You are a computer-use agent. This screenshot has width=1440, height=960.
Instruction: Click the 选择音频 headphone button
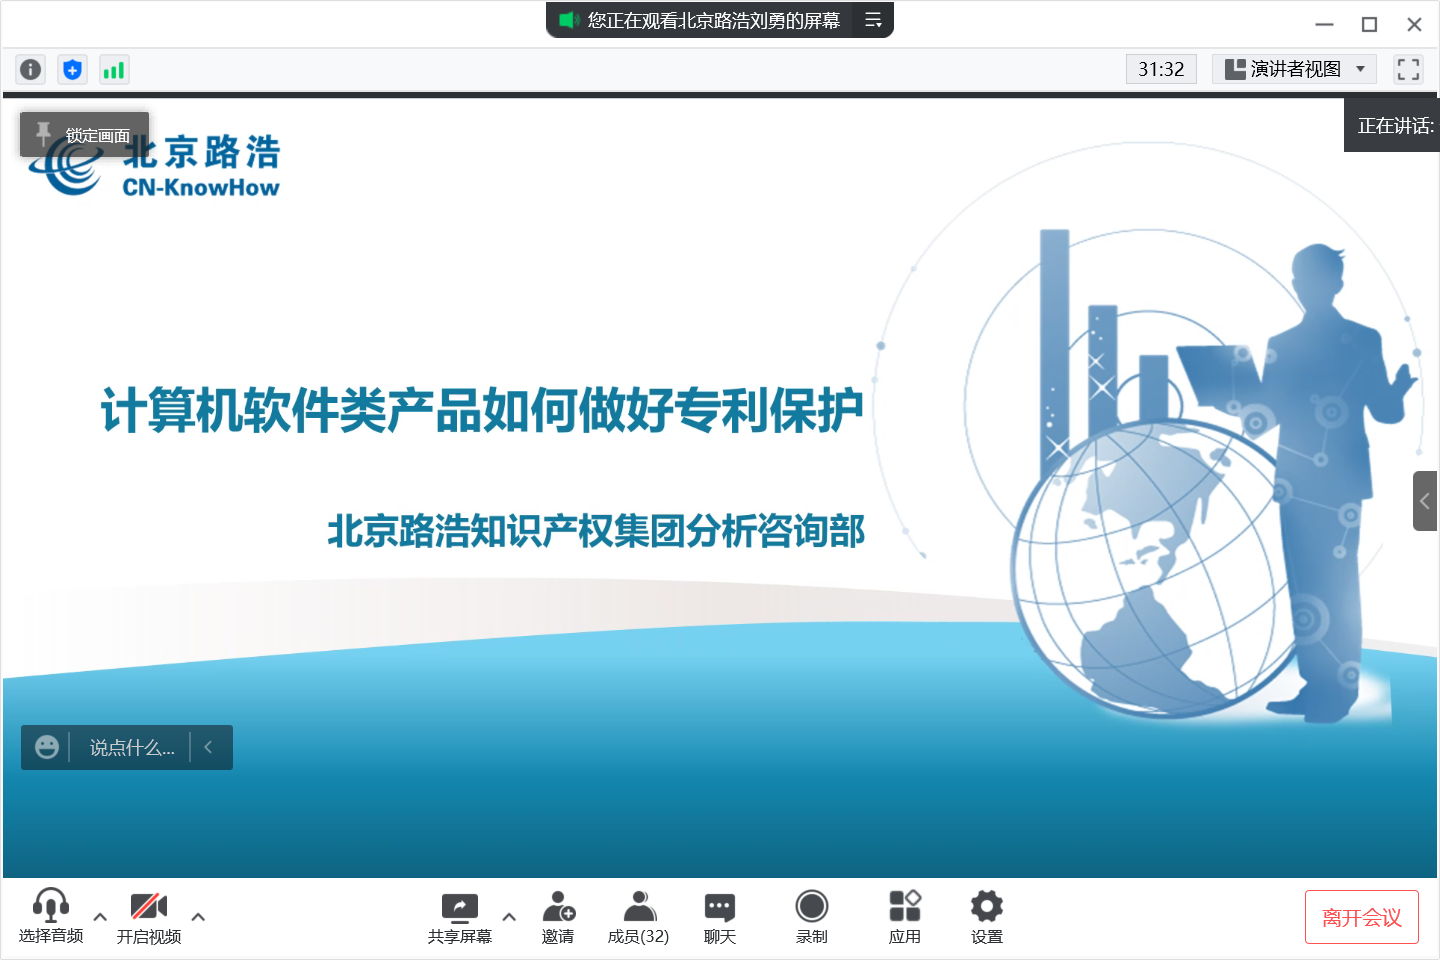click(51, 916)
